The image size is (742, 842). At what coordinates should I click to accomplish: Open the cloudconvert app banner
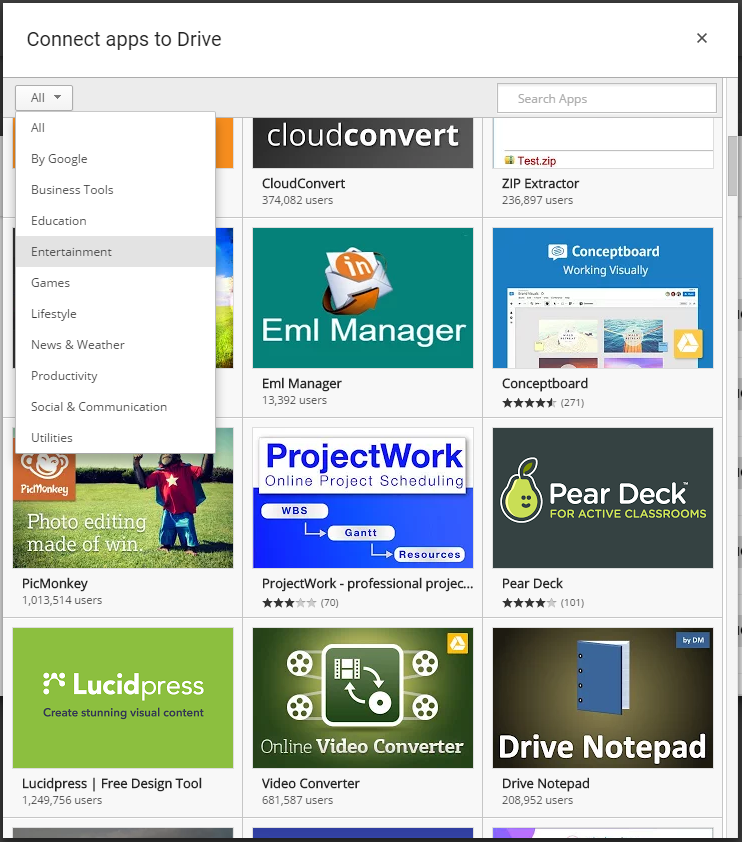click(363, 143)
